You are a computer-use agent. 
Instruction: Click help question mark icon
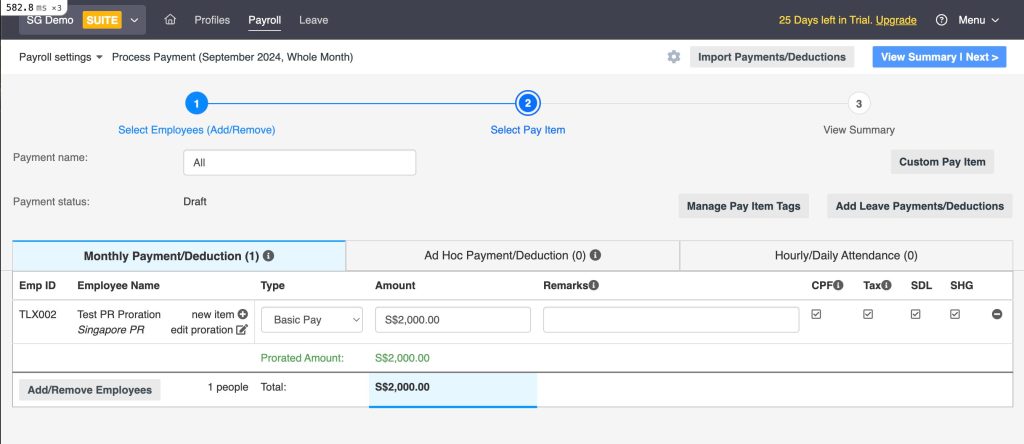point(941,20)
